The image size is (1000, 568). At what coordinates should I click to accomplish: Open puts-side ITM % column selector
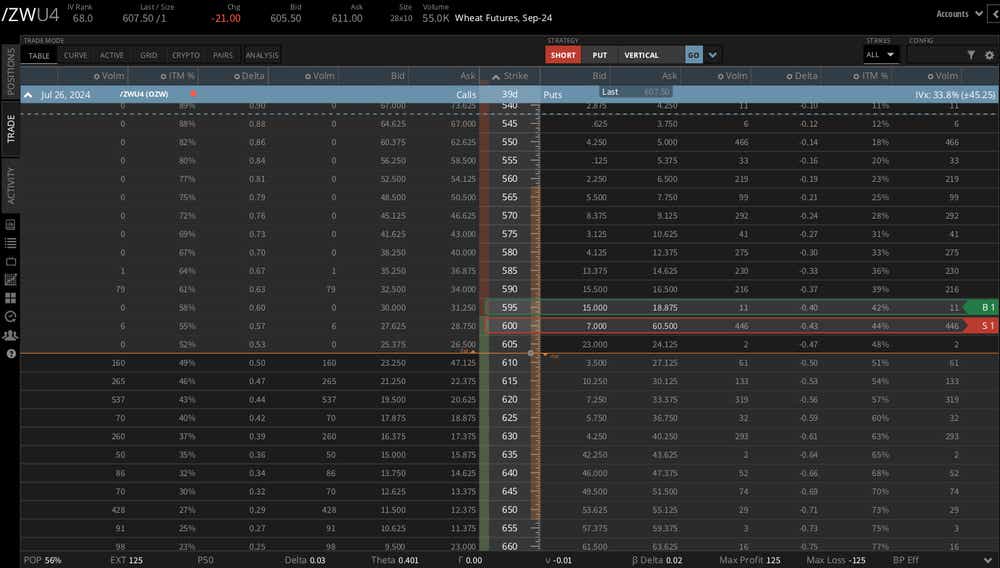pyautogui.click(x=871, y=76)
